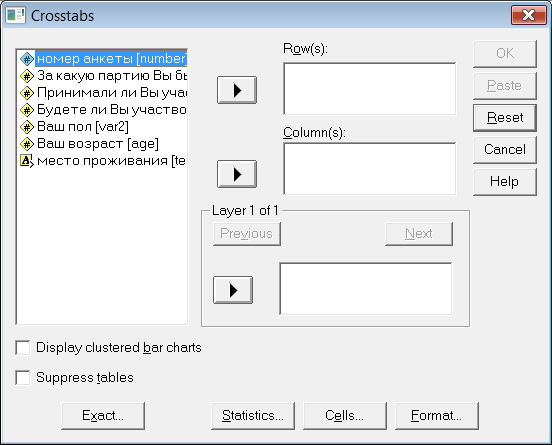This screenshot has height=445, width=552.
Task: Open the Exact... tests dialog
Action: [103, 416]
